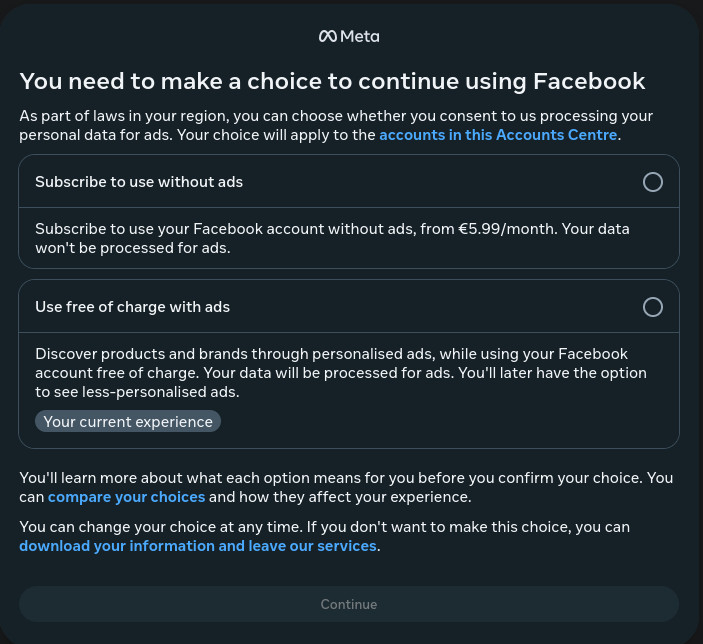Click the 'Subscribe to use without ads' title

click(x=139, y=182)
